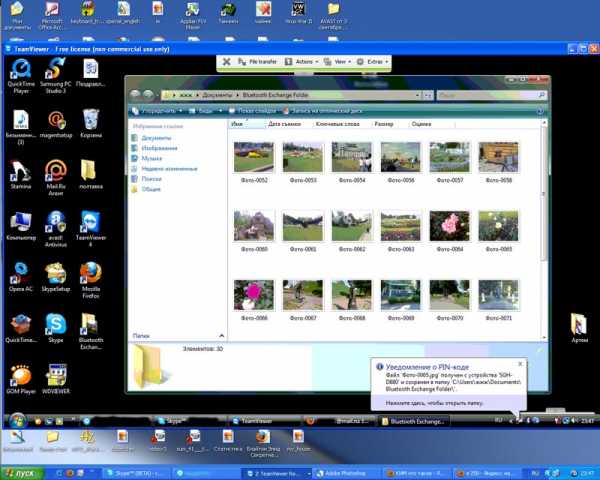Click the Explorer search magnifier icon
This screenshot has width=600, height=480.
point(541,95)
